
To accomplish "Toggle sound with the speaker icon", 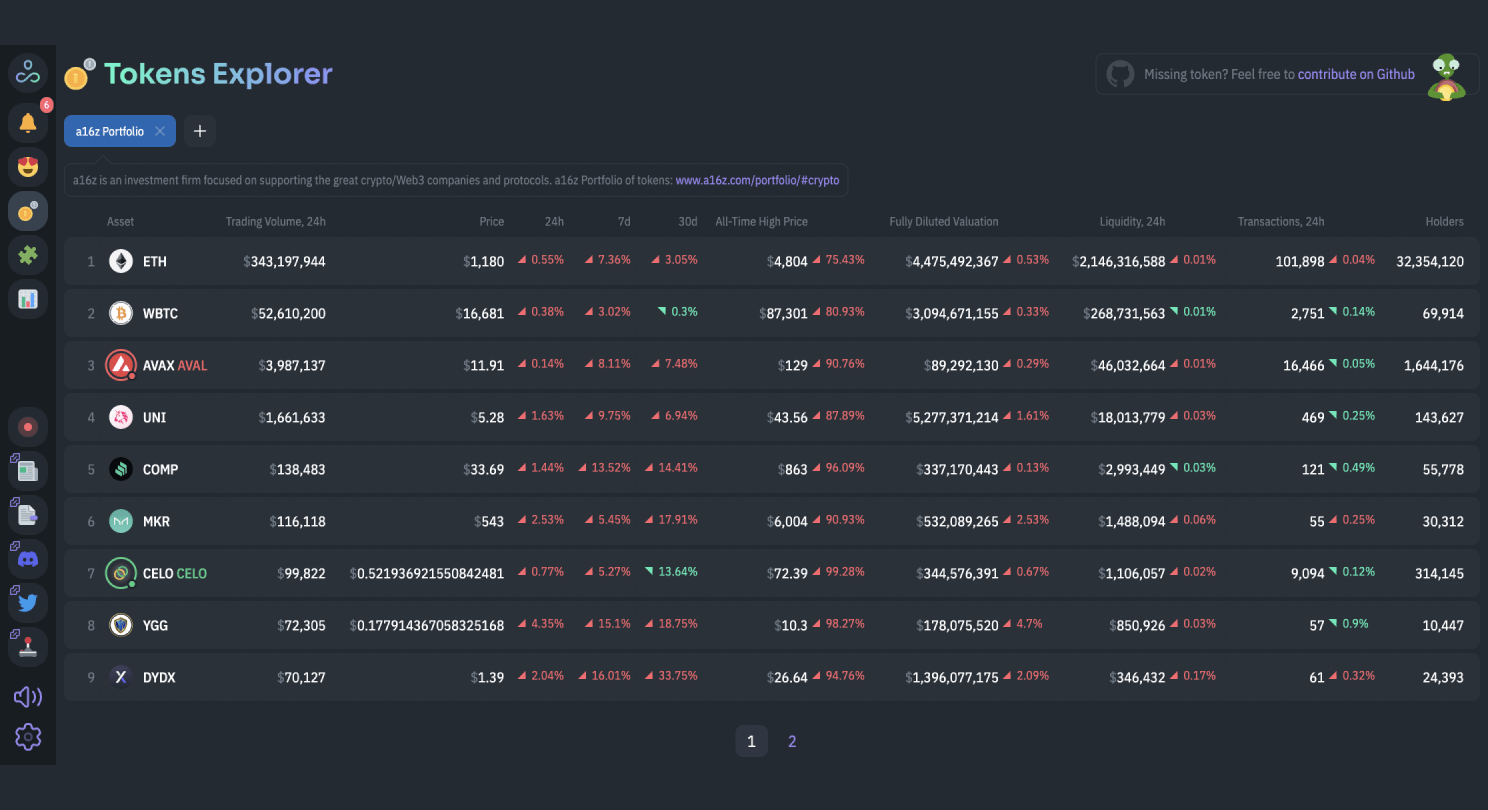I will click(x=28, y=697).
